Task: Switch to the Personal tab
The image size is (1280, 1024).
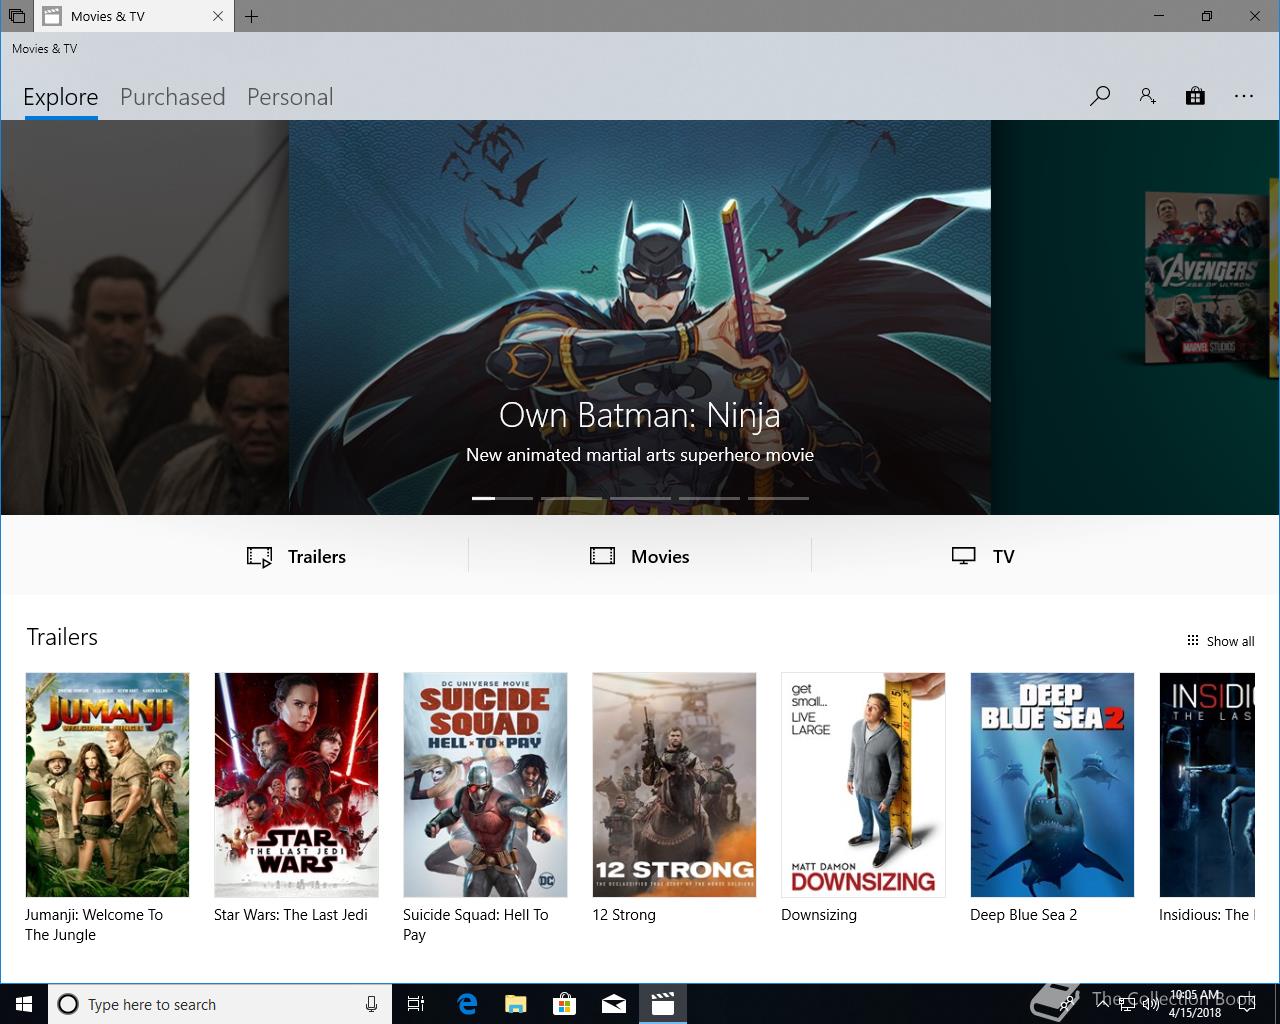Action: coord(290,97)
